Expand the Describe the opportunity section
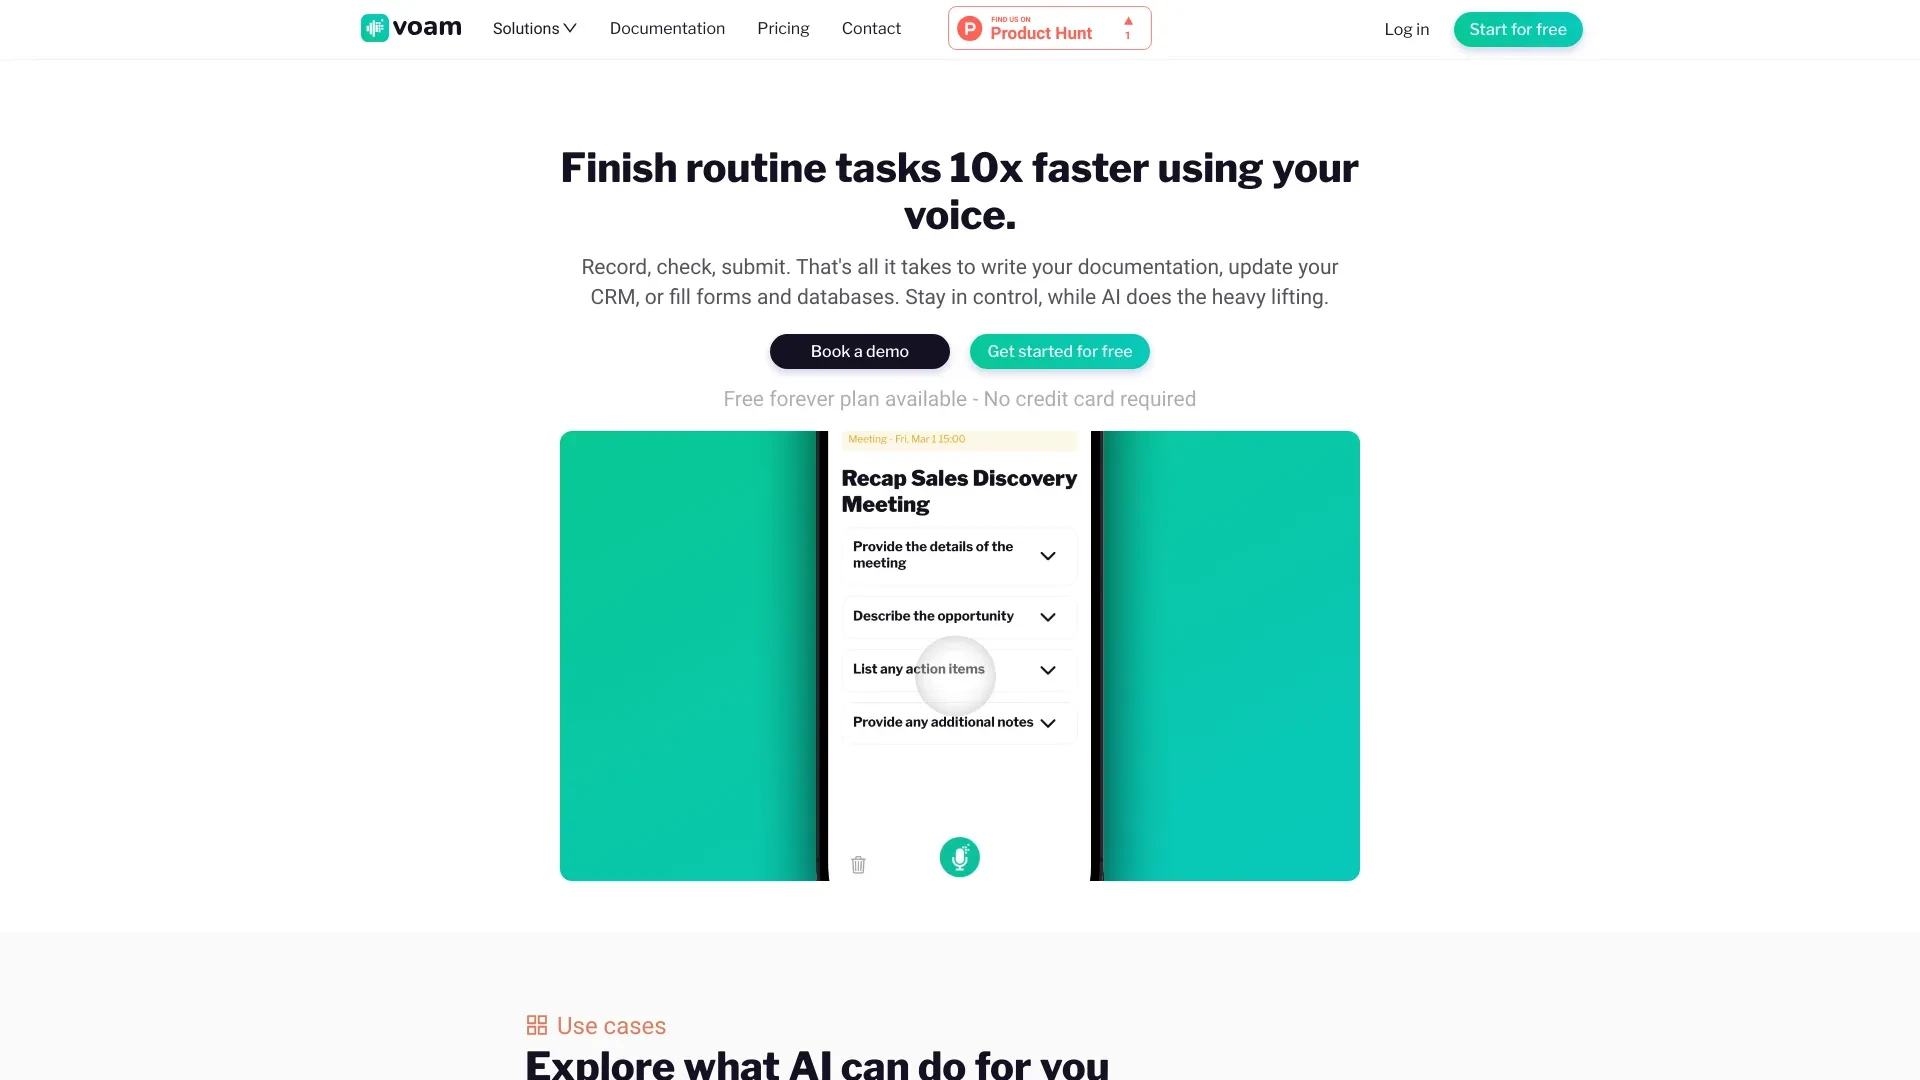 1048,616
